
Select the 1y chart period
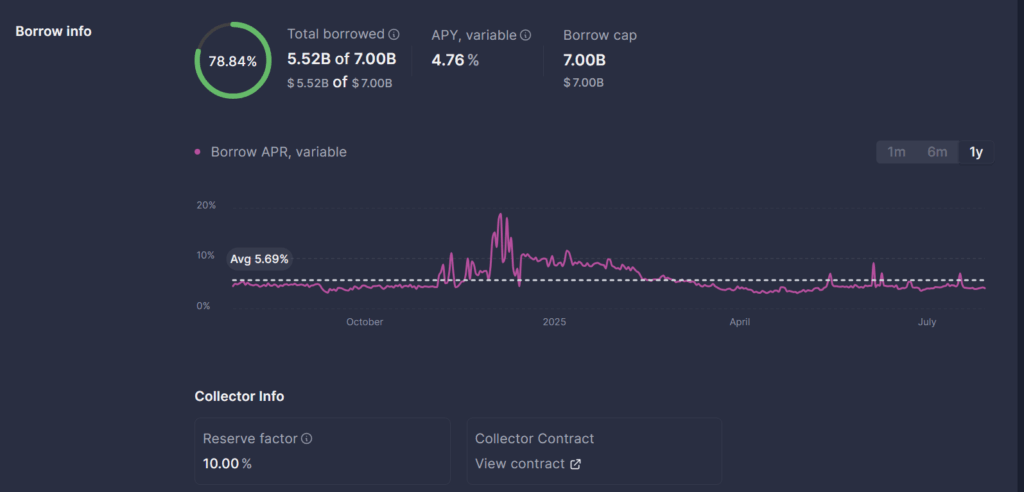976,152
